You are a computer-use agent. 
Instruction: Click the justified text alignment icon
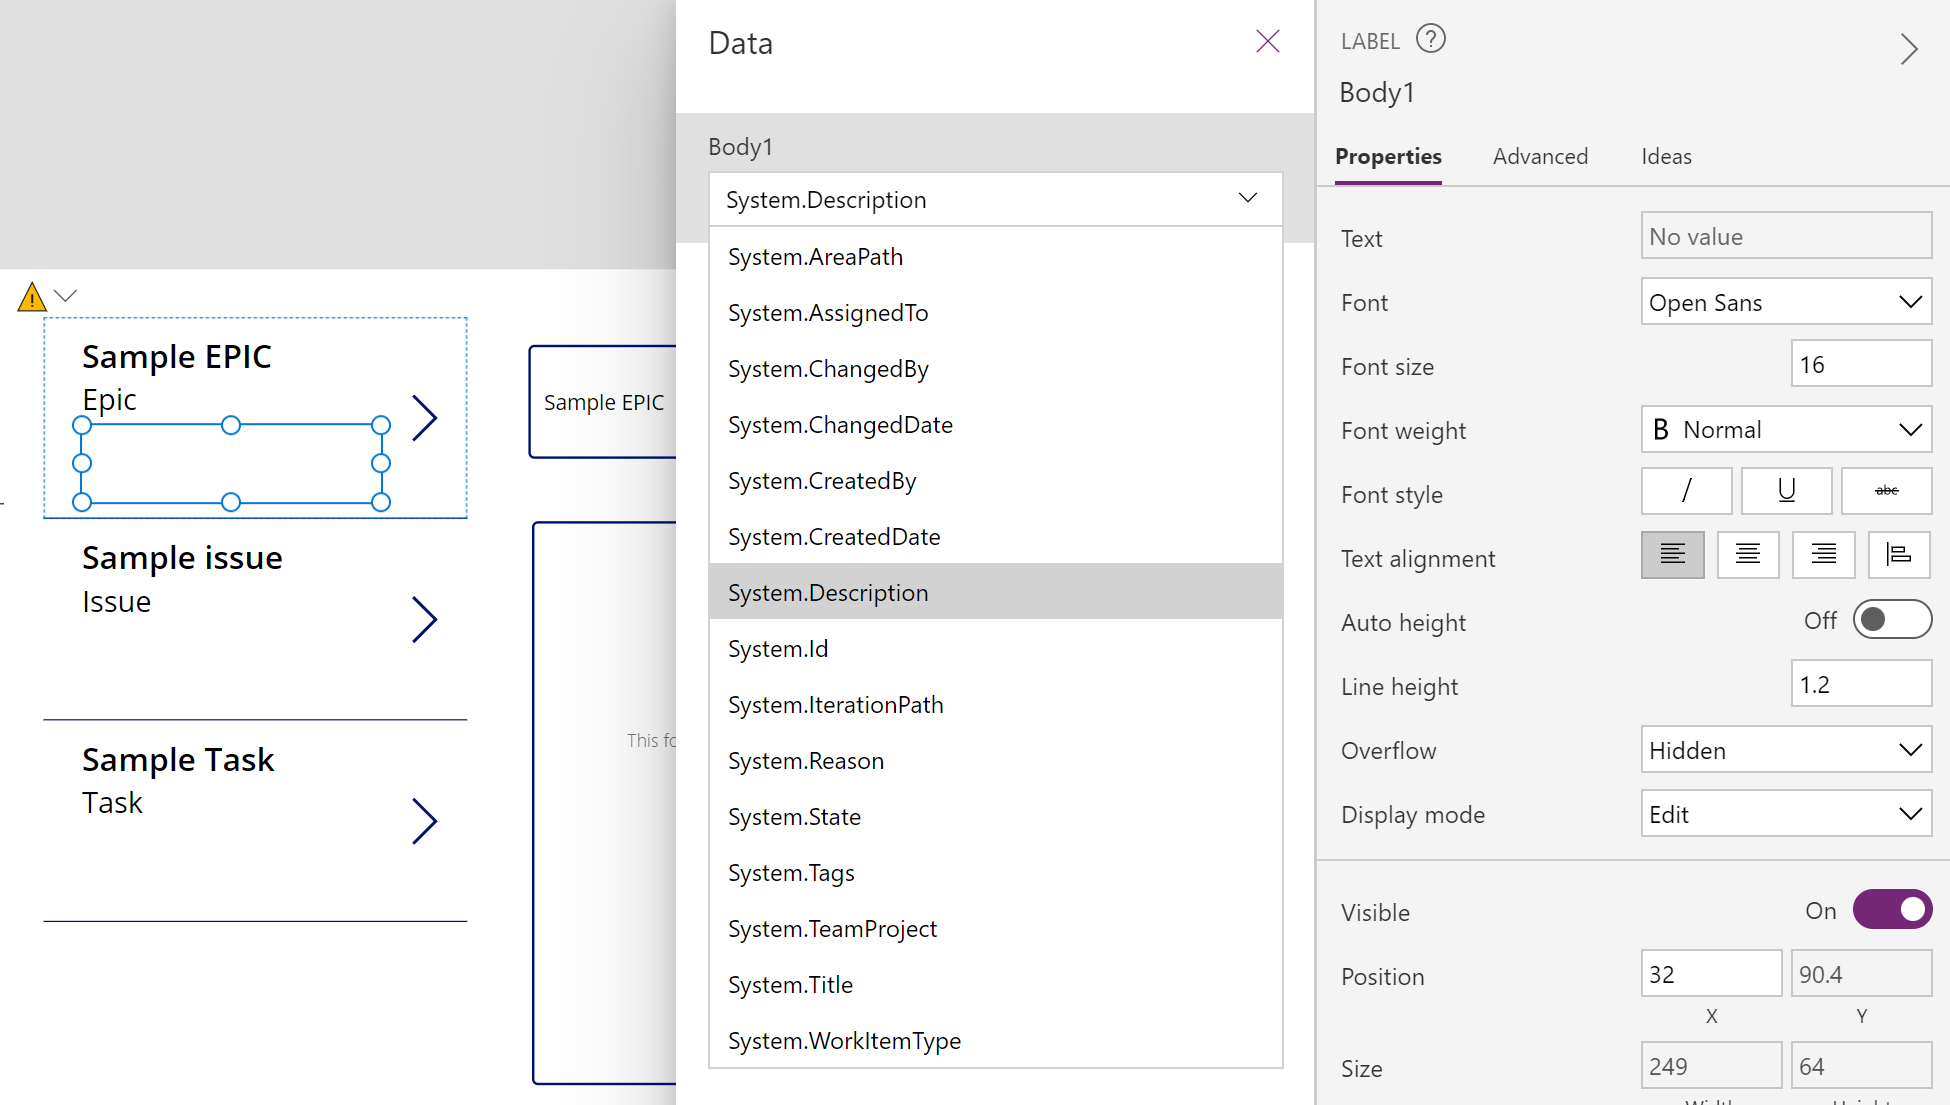(1898, 557)
